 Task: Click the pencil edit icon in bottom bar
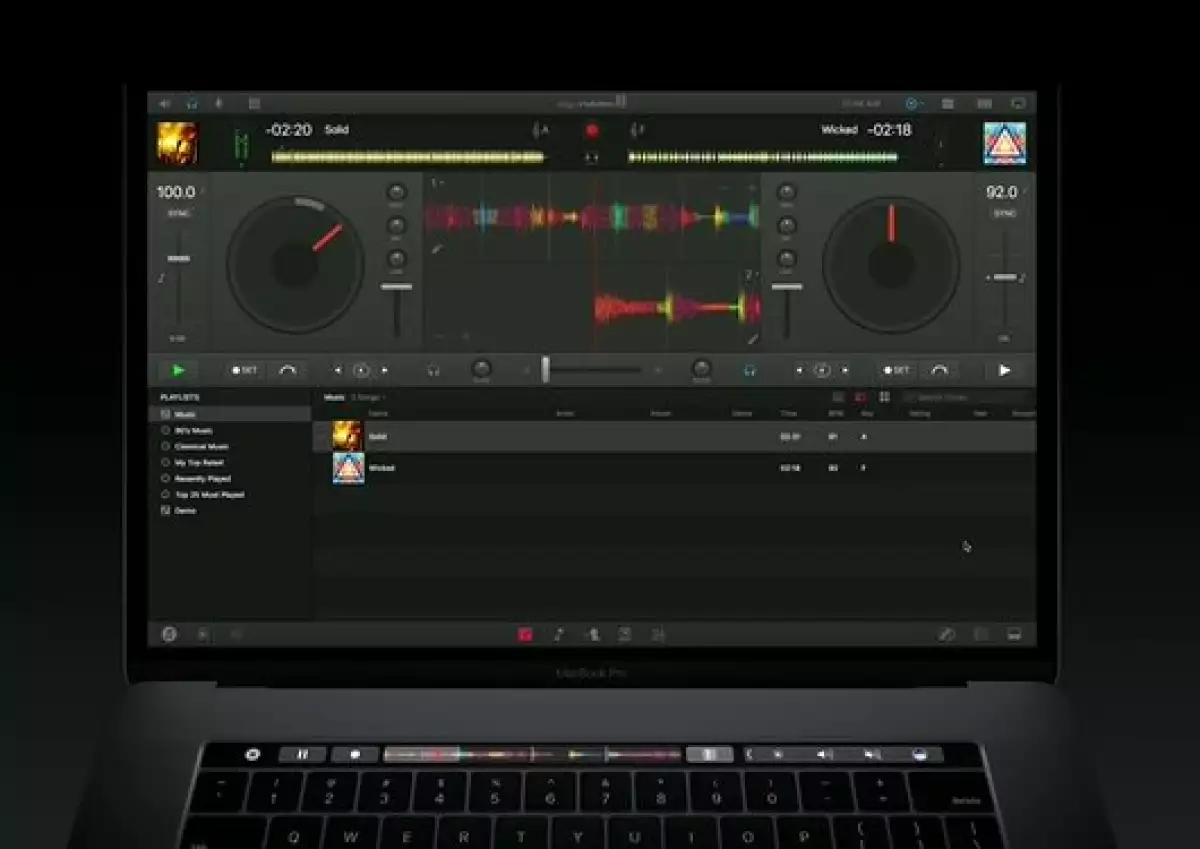click(946, 634)
